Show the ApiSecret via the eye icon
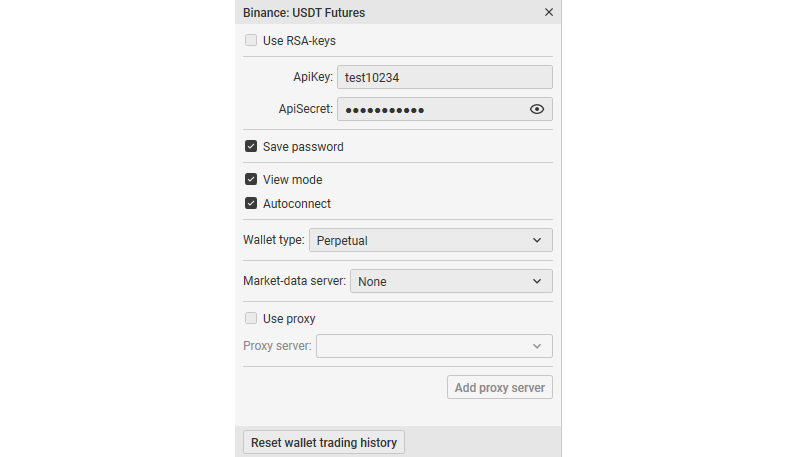This screenshot has height=457, width=800. (537, 109)
